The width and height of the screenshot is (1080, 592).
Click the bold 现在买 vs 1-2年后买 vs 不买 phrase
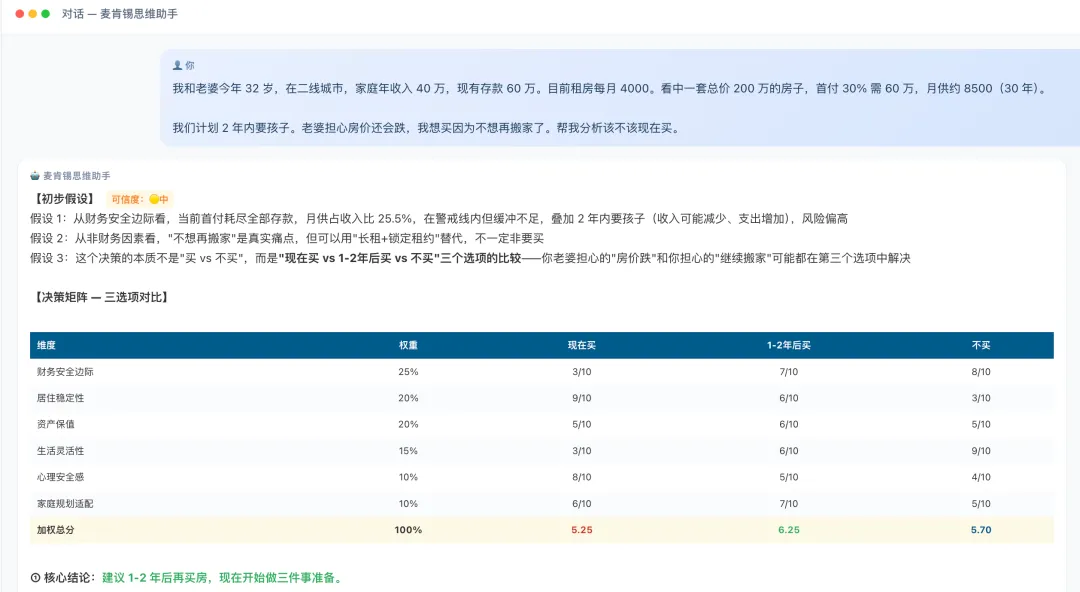[400, 258]
